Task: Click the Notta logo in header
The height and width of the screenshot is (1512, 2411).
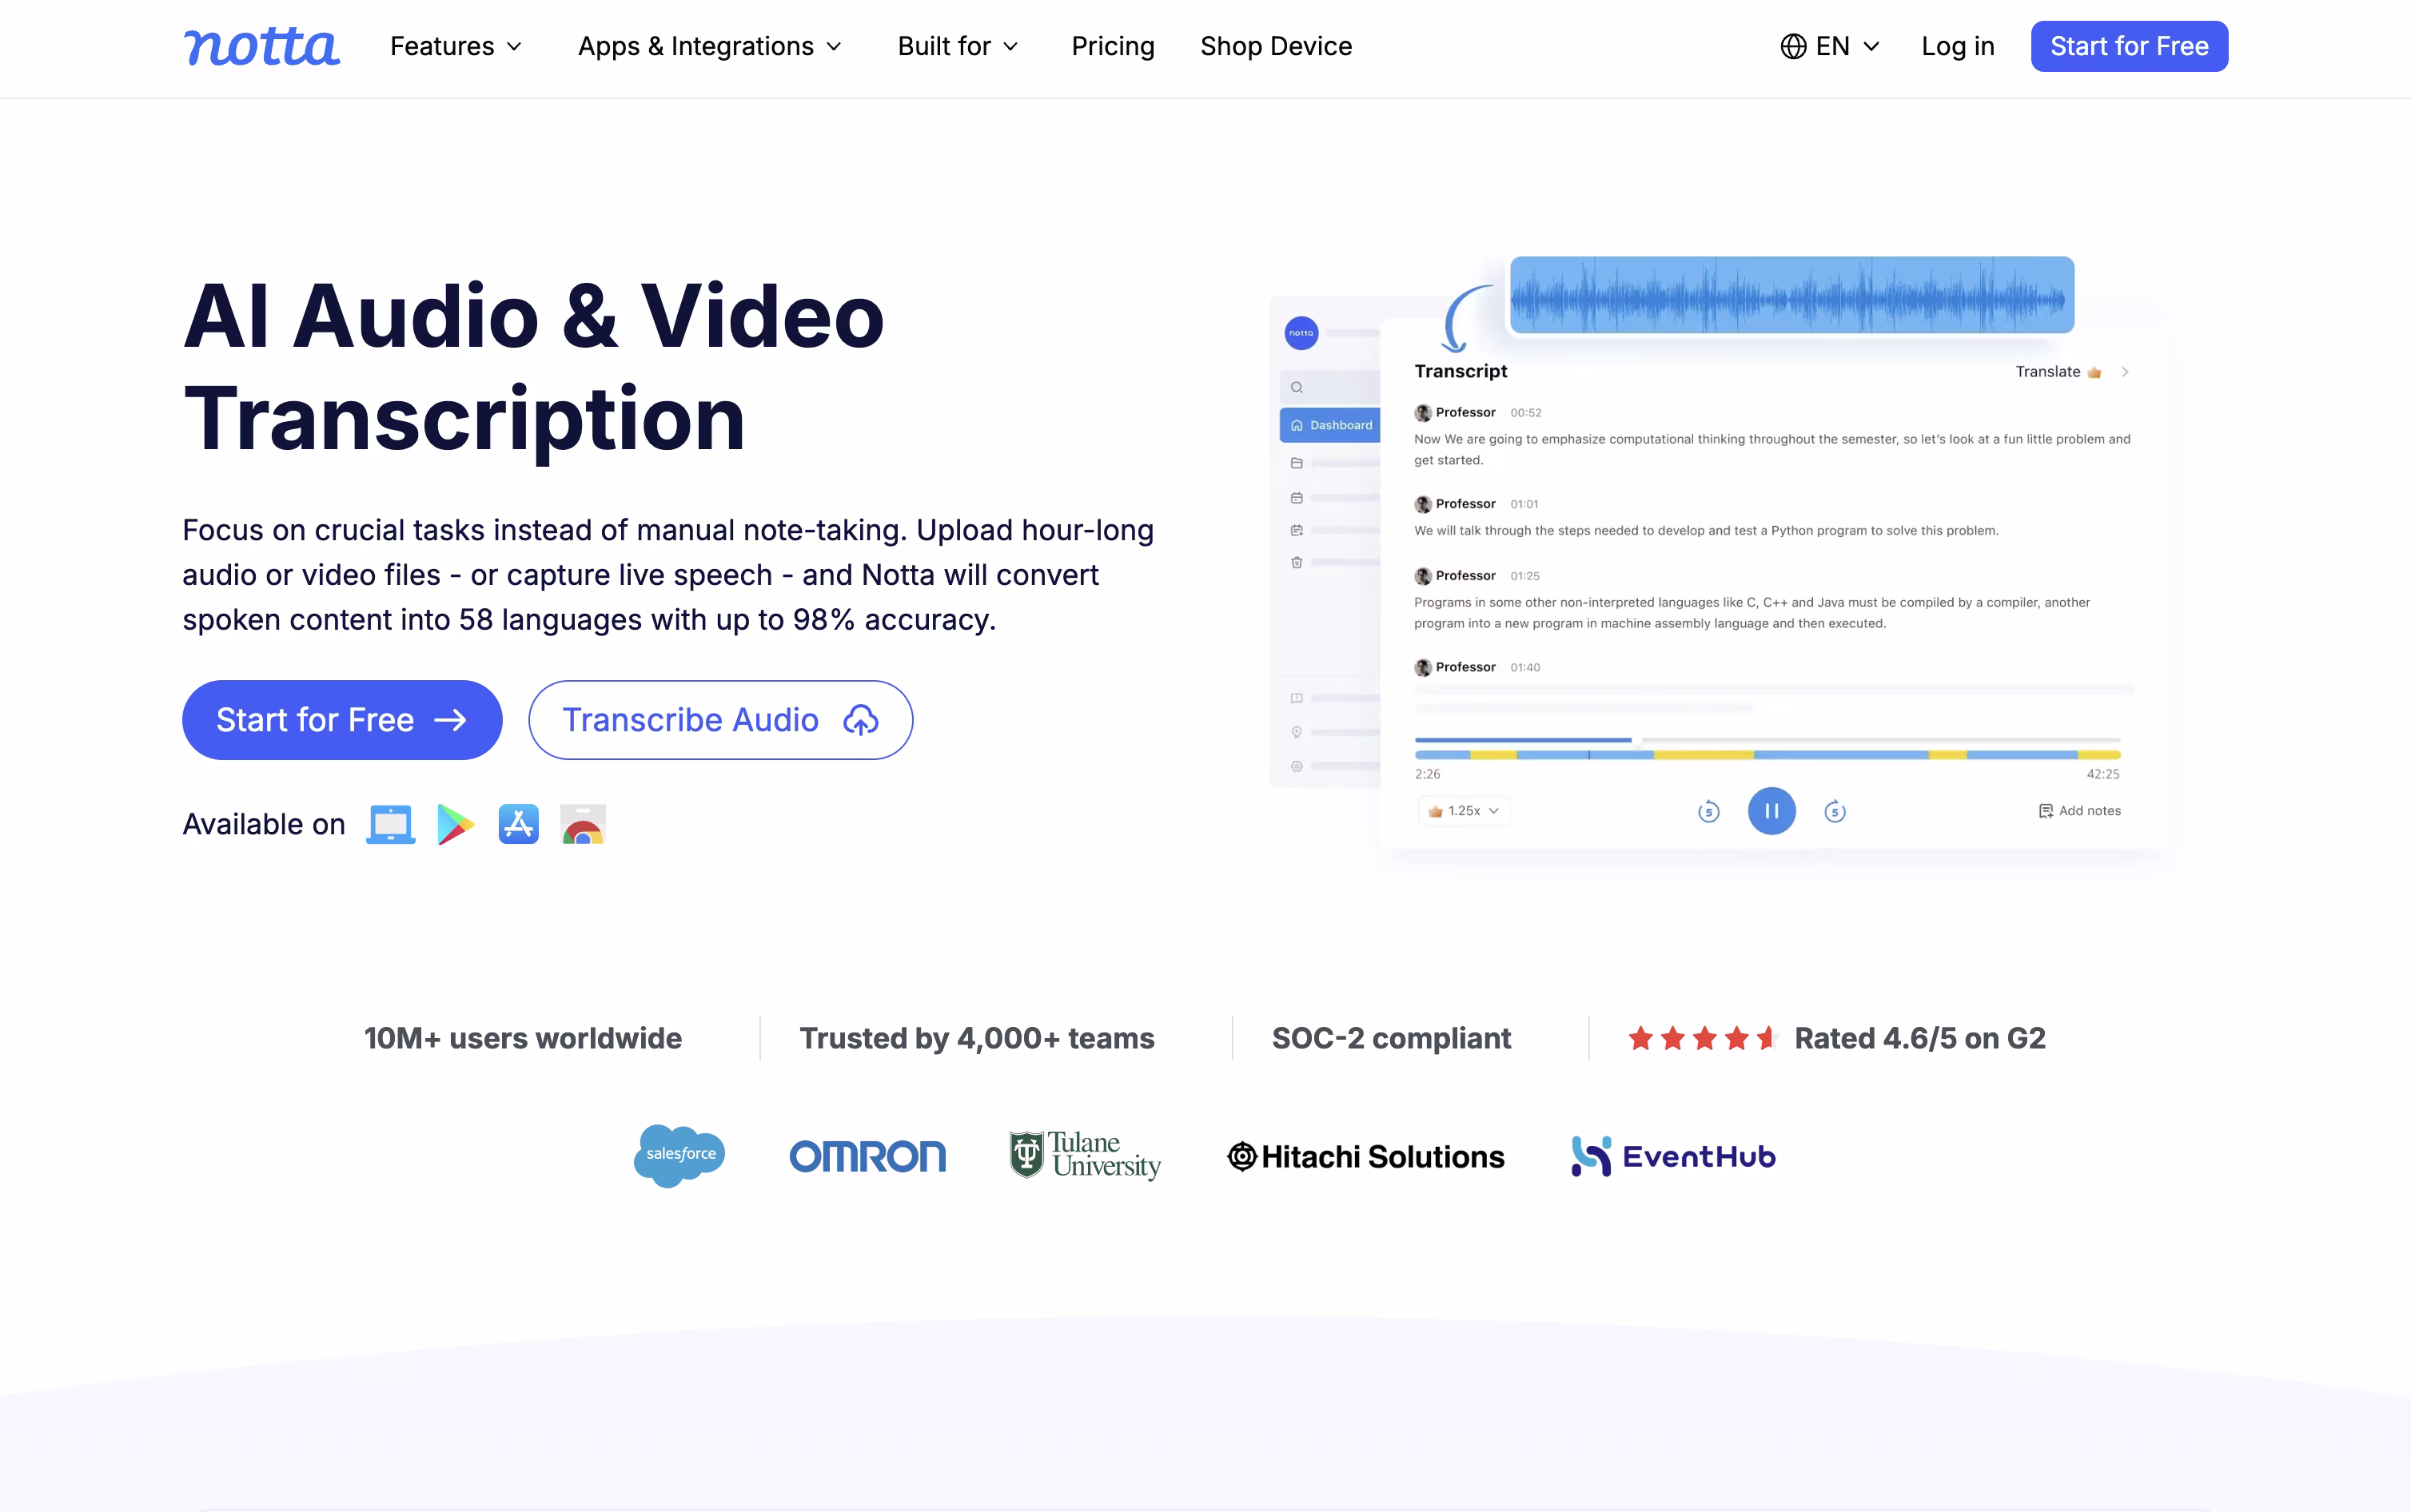Action: (x=261, y=46)
